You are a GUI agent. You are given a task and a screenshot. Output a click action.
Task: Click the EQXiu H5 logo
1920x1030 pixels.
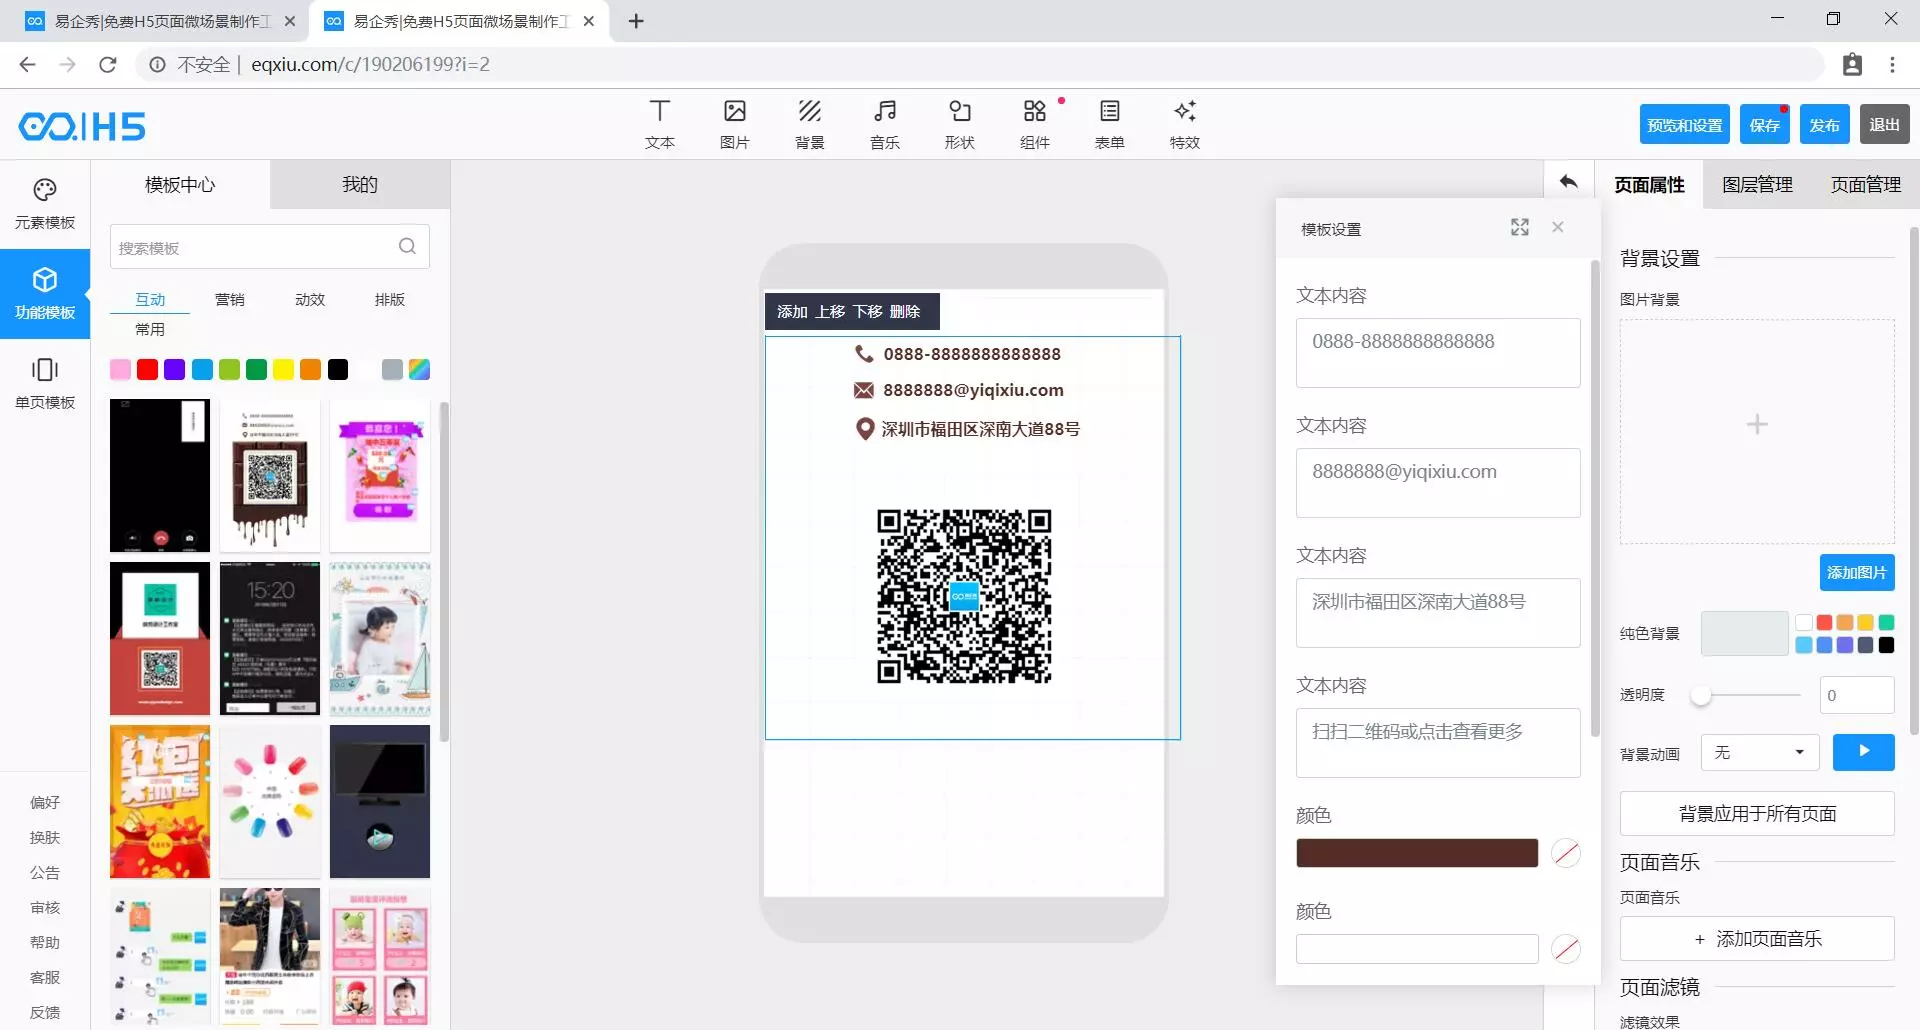tap(82, 126)
